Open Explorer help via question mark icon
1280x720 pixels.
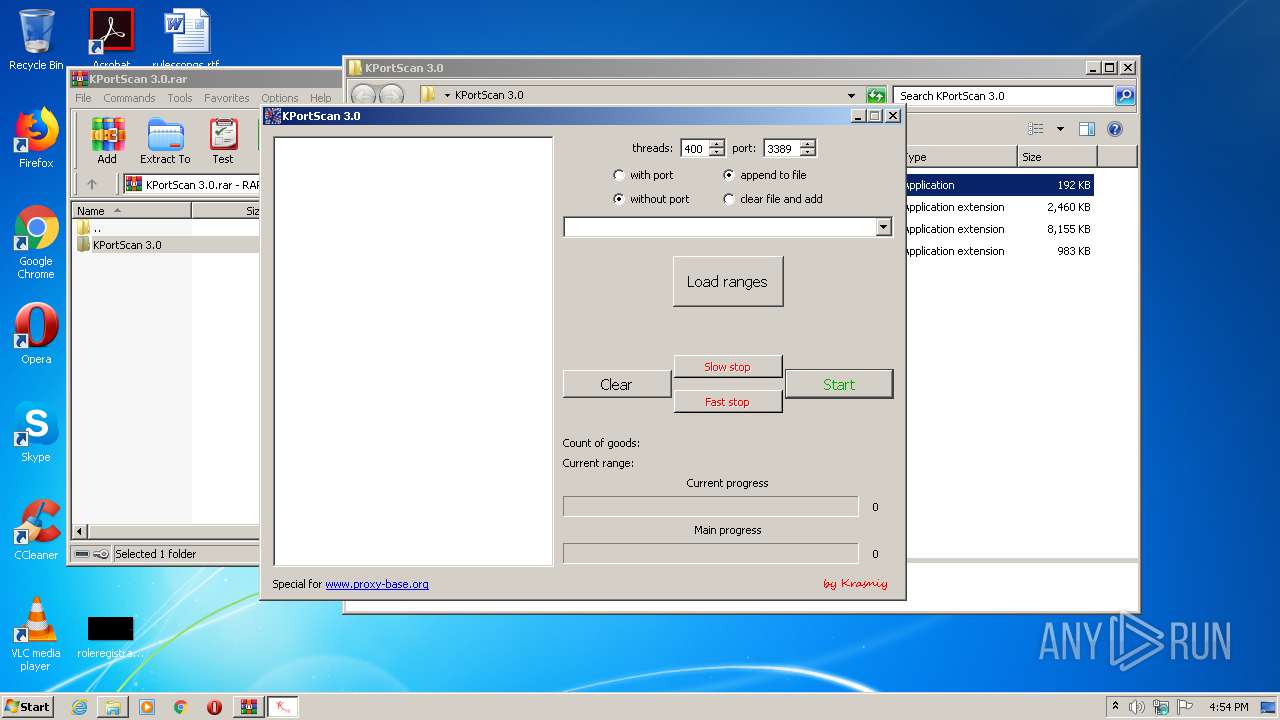click(x=1115, y=129)
